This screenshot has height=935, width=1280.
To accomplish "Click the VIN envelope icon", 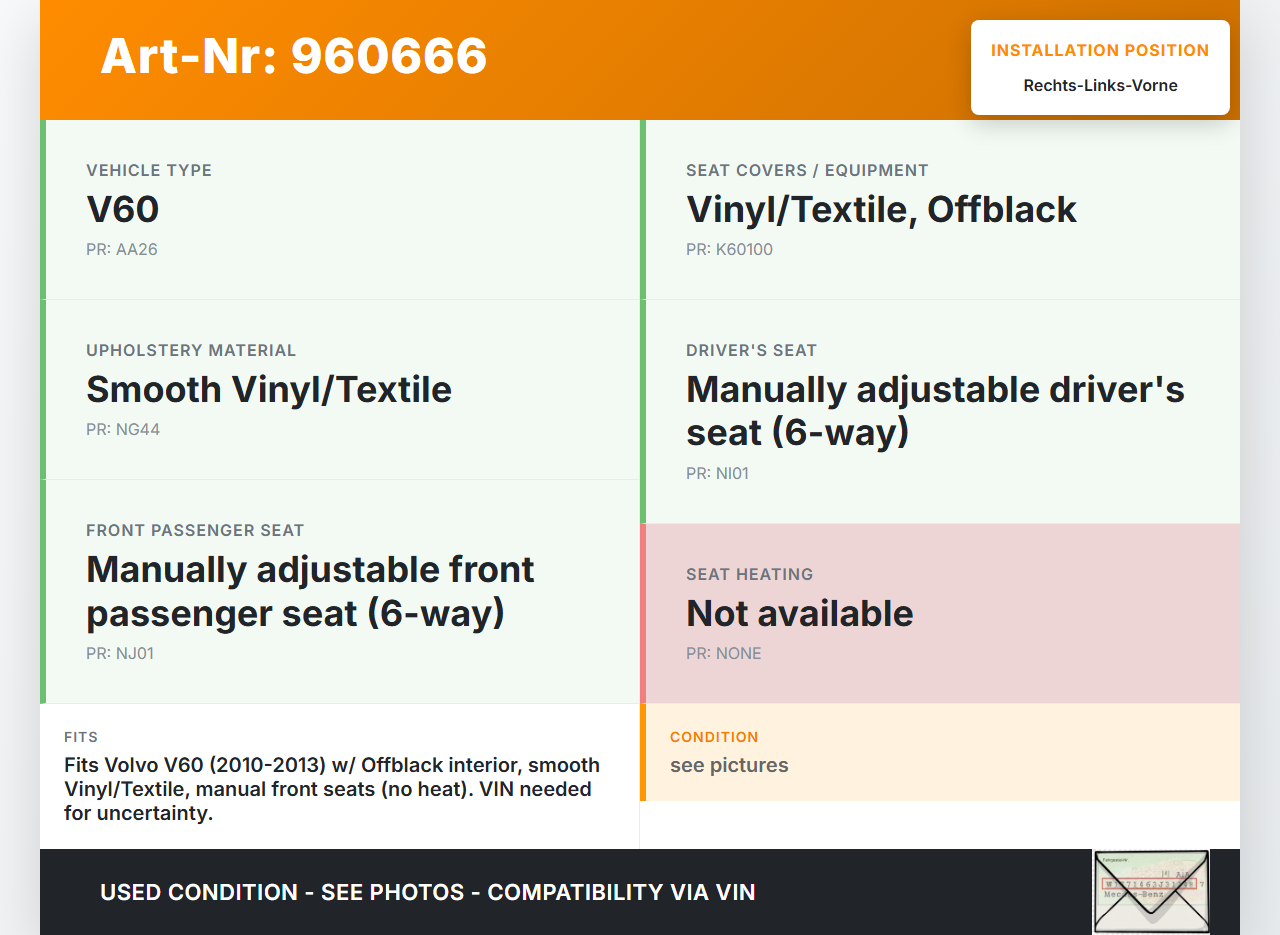I will [x=1151, y=891].
